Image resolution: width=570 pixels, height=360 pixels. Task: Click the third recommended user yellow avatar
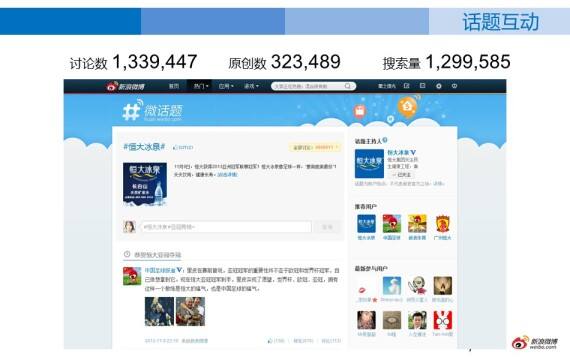(417, 224)
